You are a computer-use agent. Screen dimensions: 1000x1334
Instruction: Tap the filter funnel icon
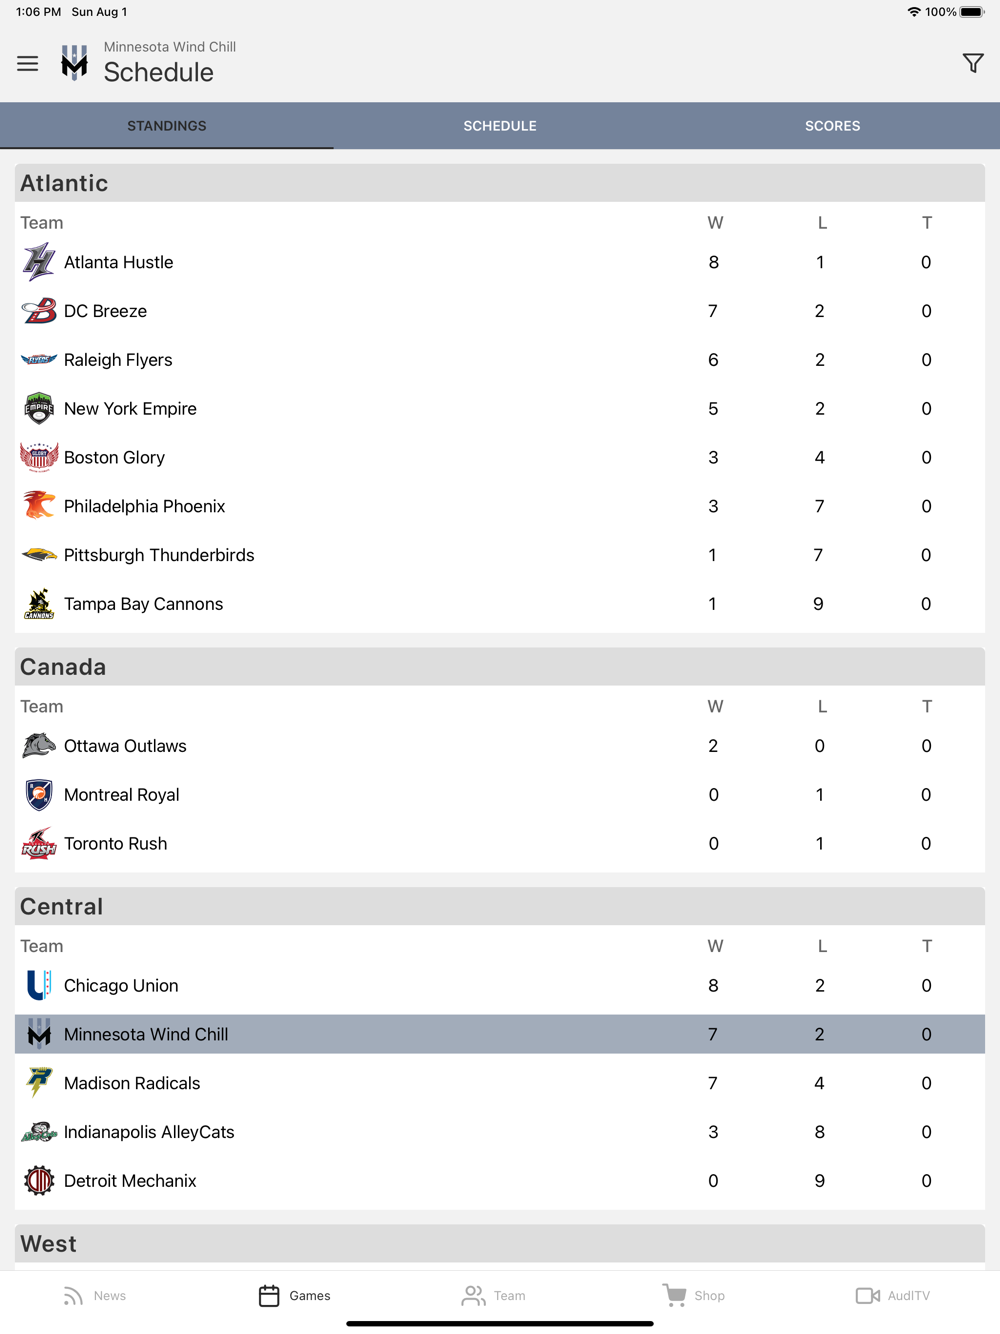coord(972,64)
